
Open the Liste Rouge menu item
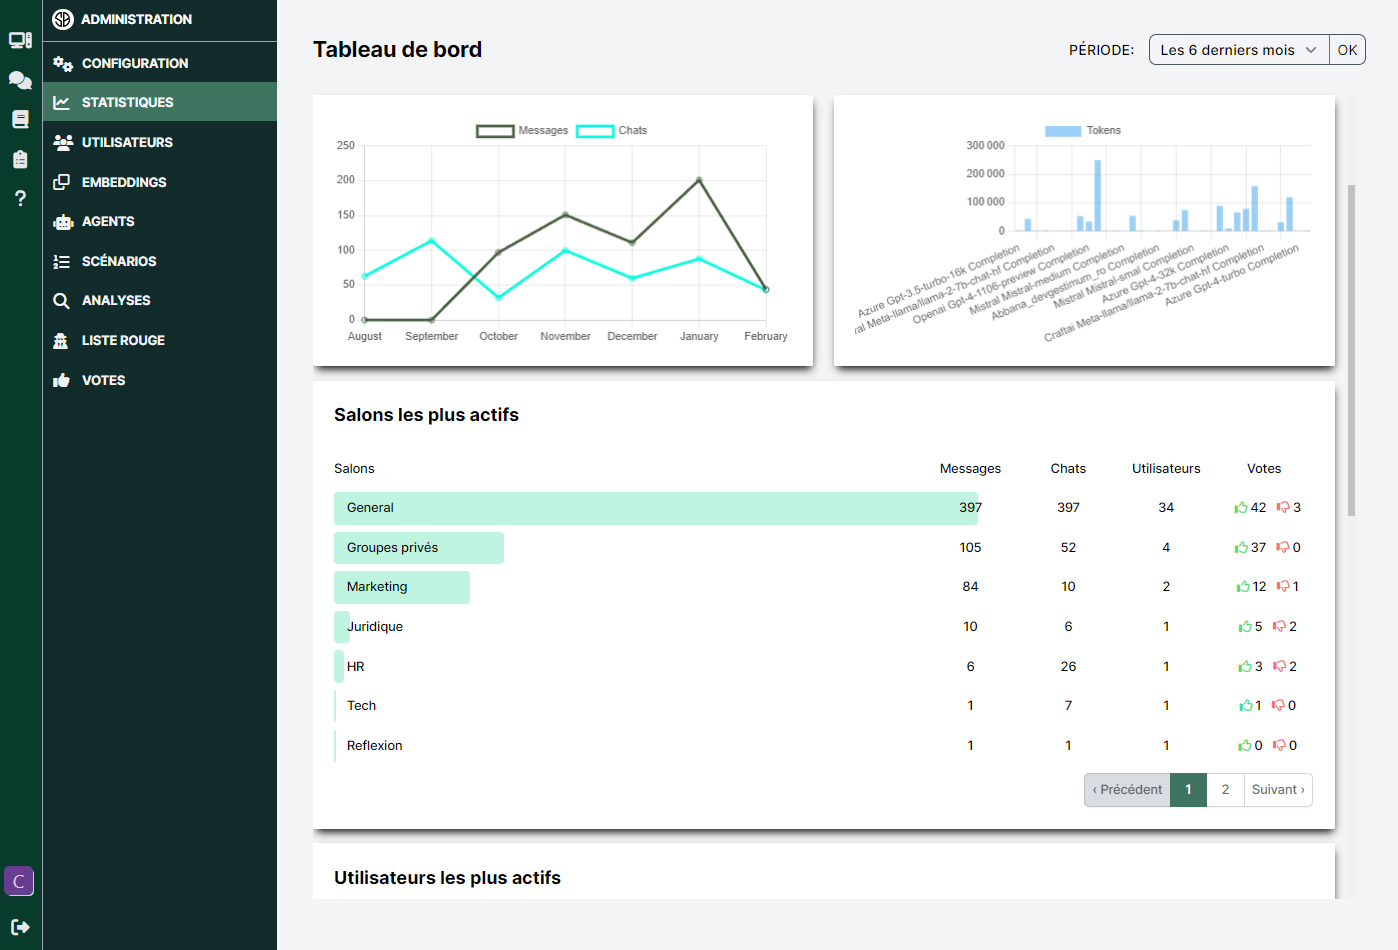(123, 340)
